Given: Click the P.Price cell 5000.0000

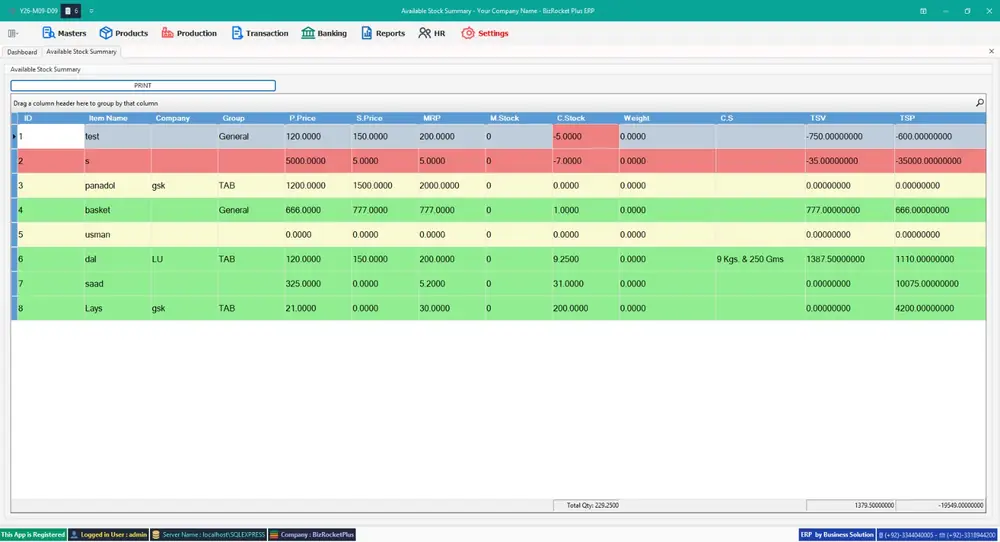Looking at the screenshot, I should point(318,161).
